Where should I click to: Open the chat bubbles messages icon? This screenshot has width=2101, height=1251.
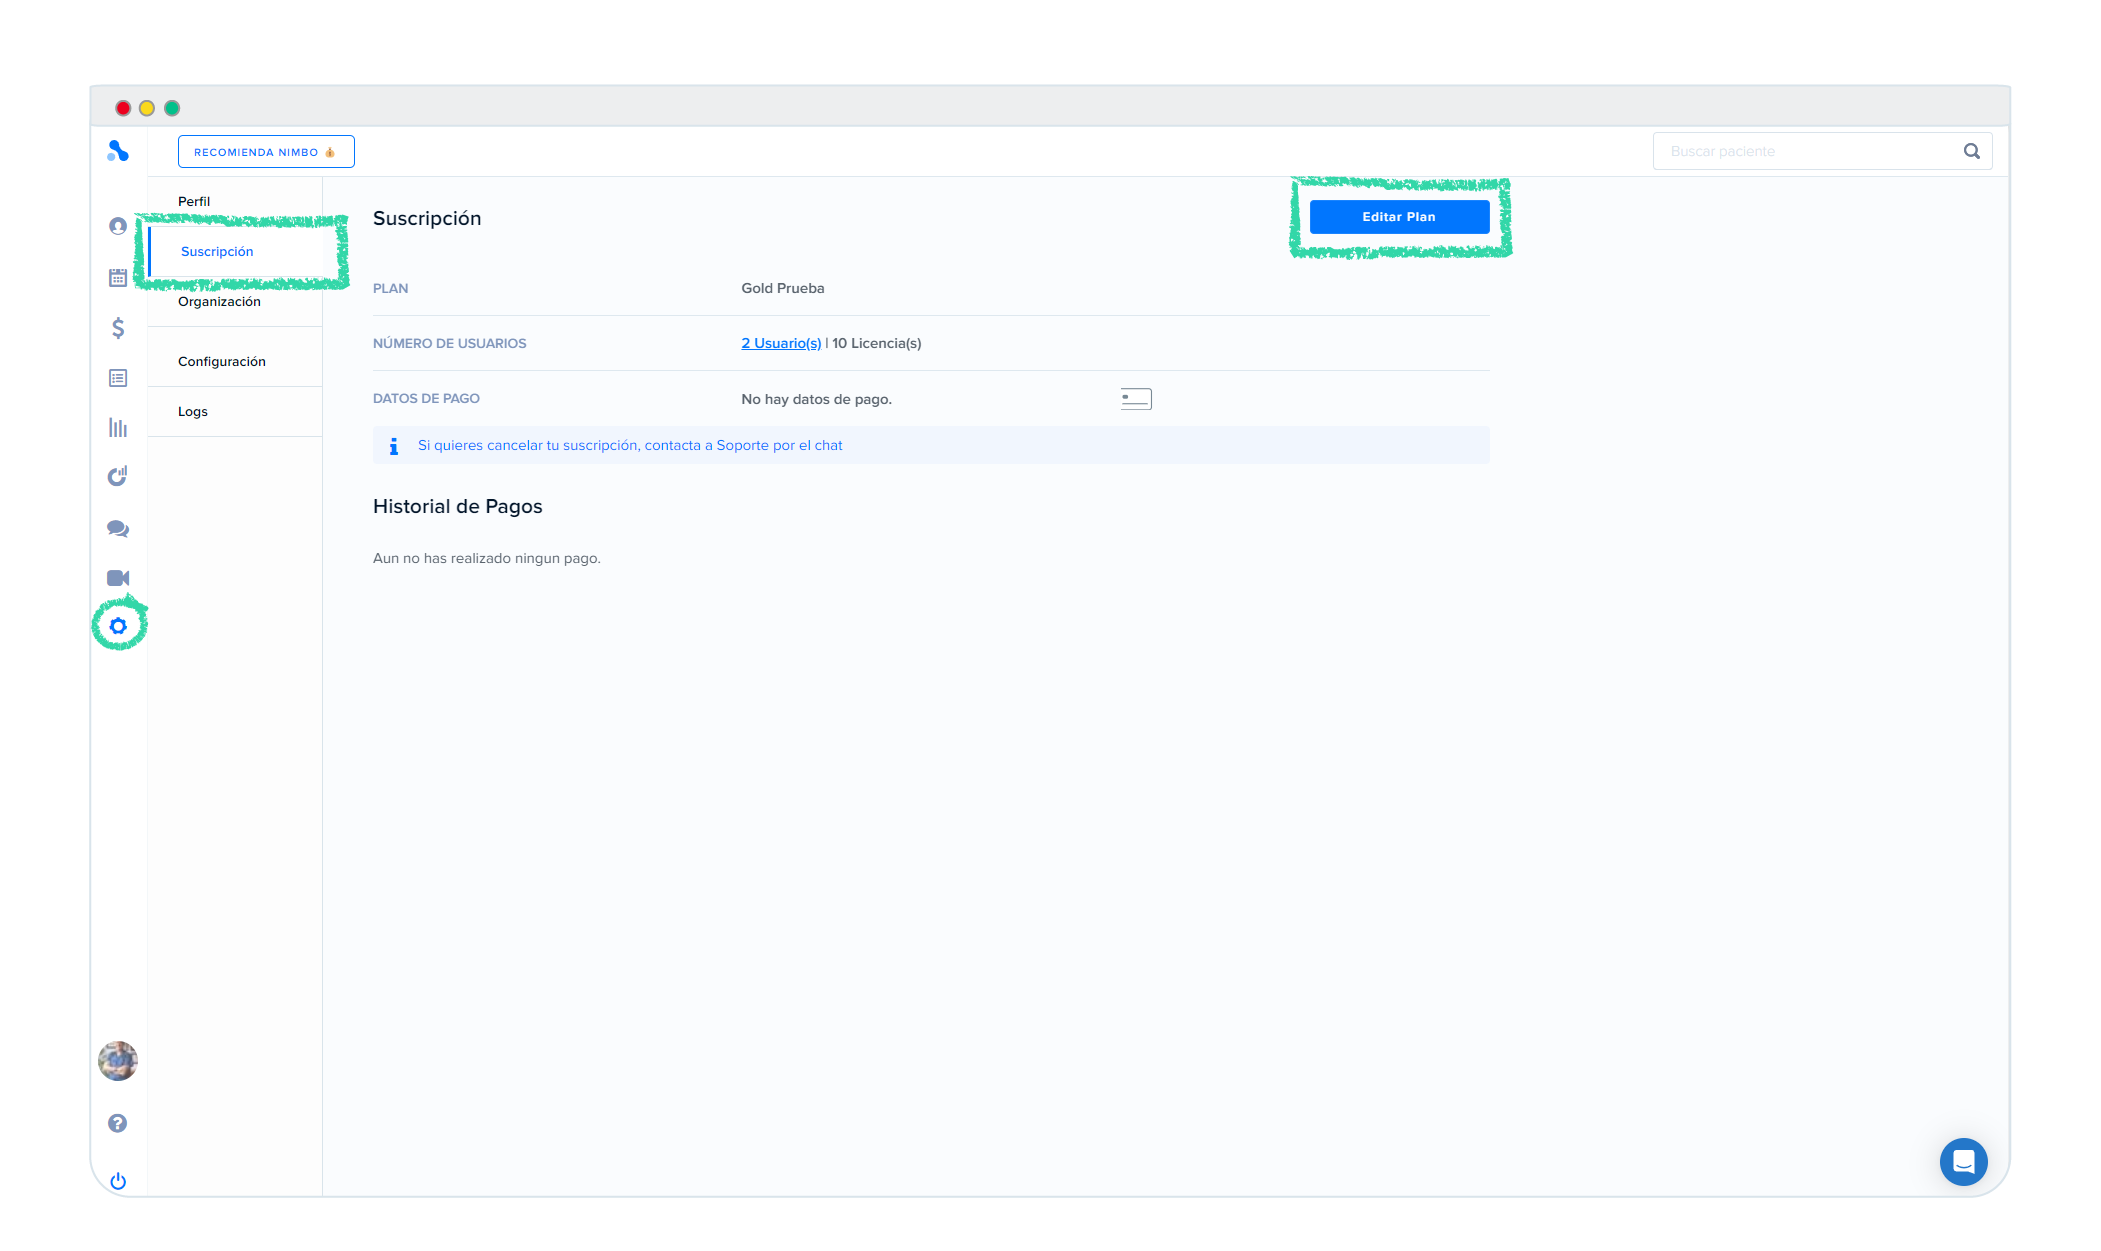click(x=118, y=528)
